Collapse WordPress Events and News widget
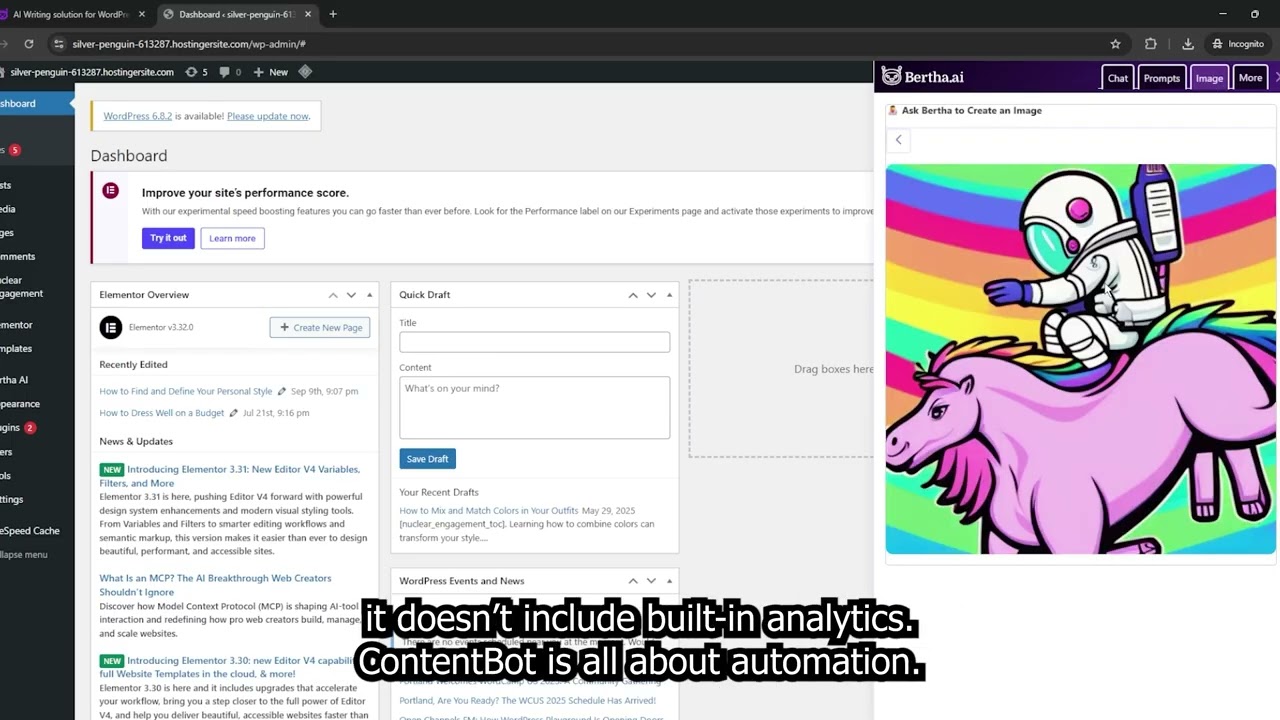 (x=669, y=581)
